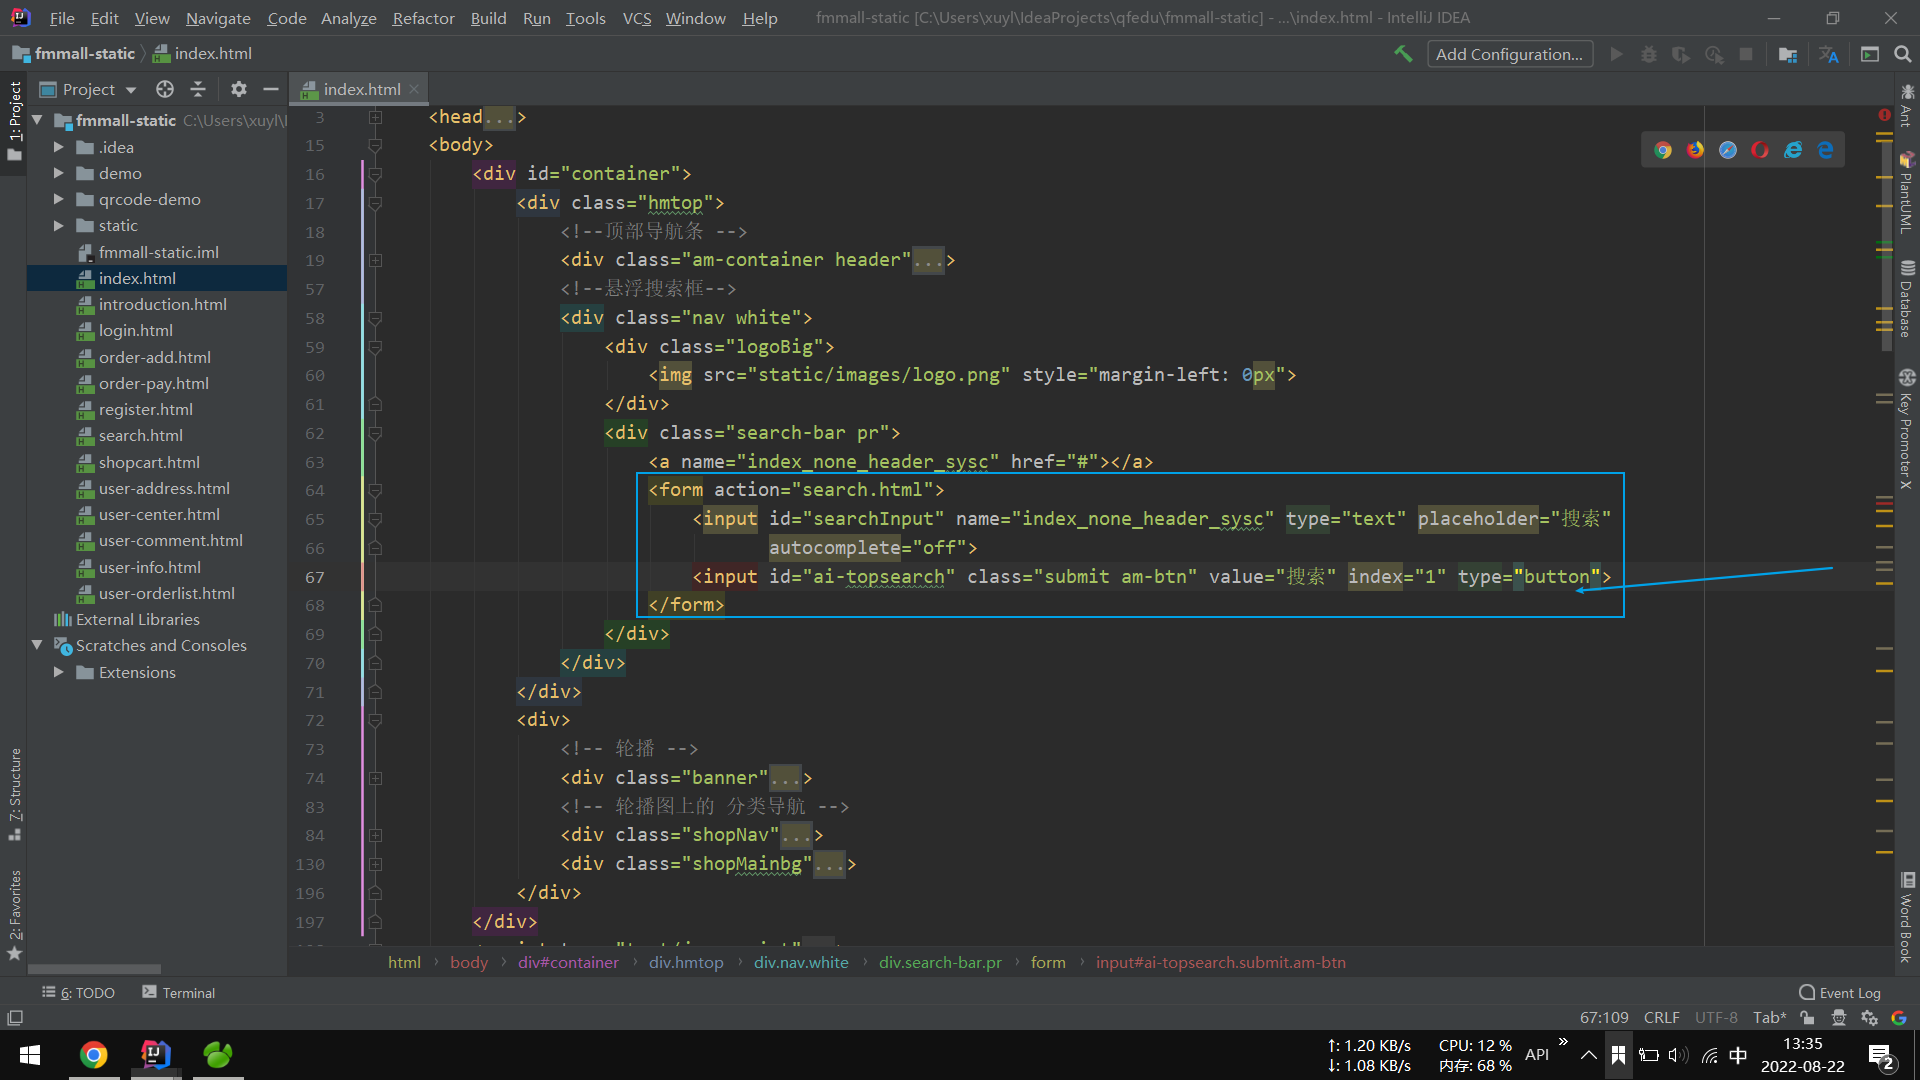Image resolution: width=1920 pixels, height=1080 pixels.
Task: Expand the Extensions folder
Action: pyautogui.click(x=59, y=672)
